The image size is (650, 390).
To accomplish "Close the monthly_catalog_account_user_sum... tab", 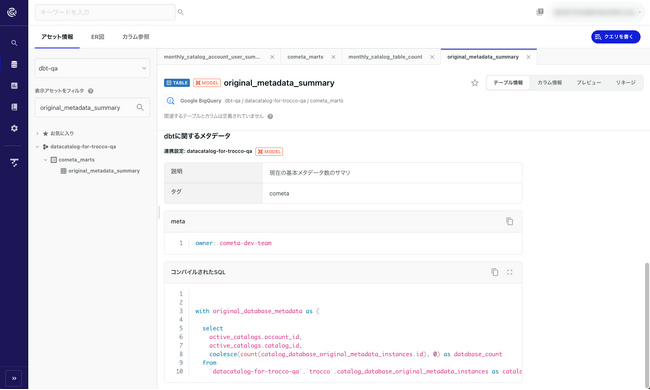I will click(272, 57).
